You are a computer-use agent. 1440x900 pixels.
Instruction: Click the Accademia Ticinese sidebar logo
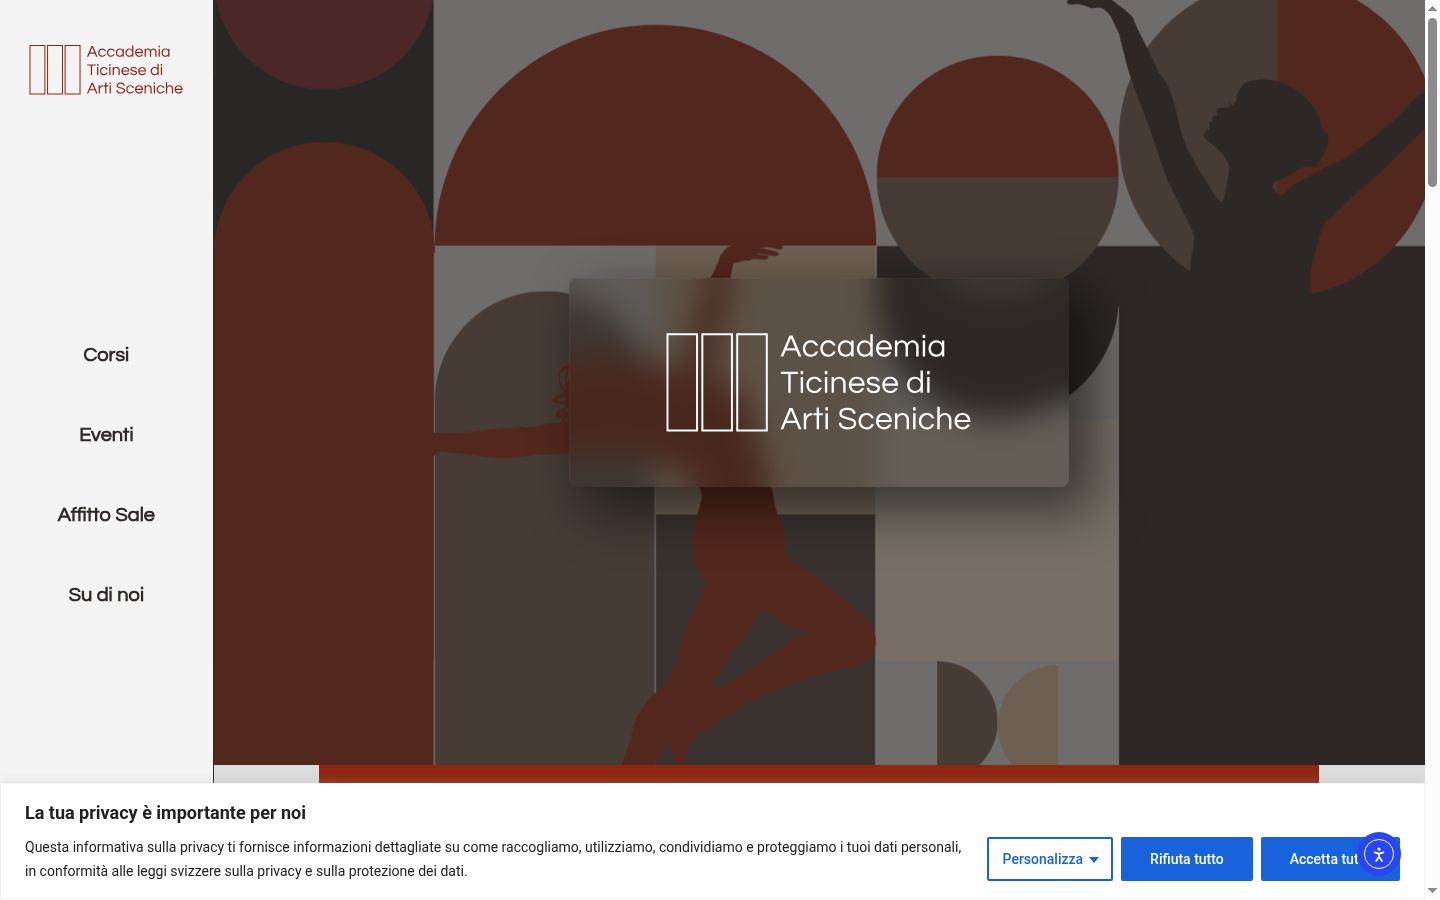[x=106, y=70]
